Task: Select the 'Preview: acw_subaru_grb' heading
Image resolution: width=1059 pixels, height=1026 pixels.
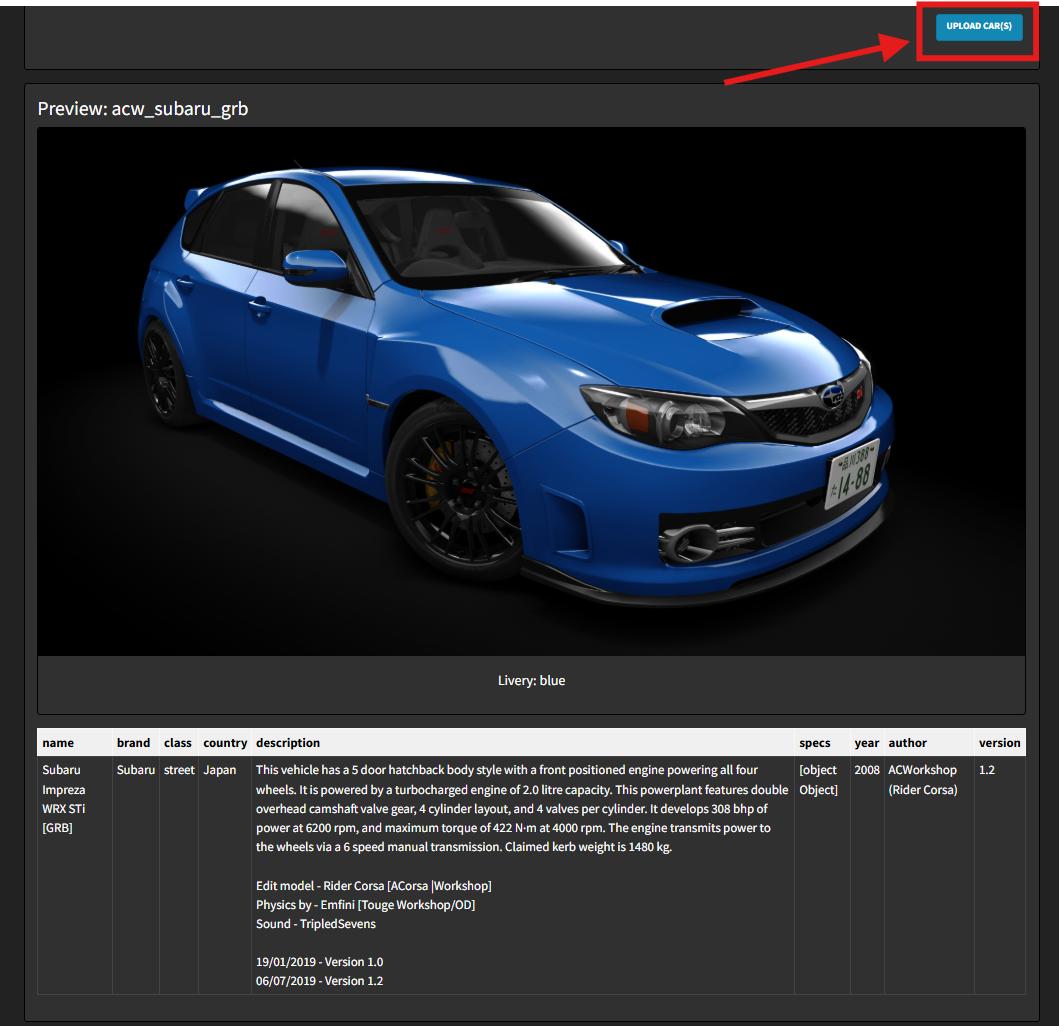Action: pos(143,109)
